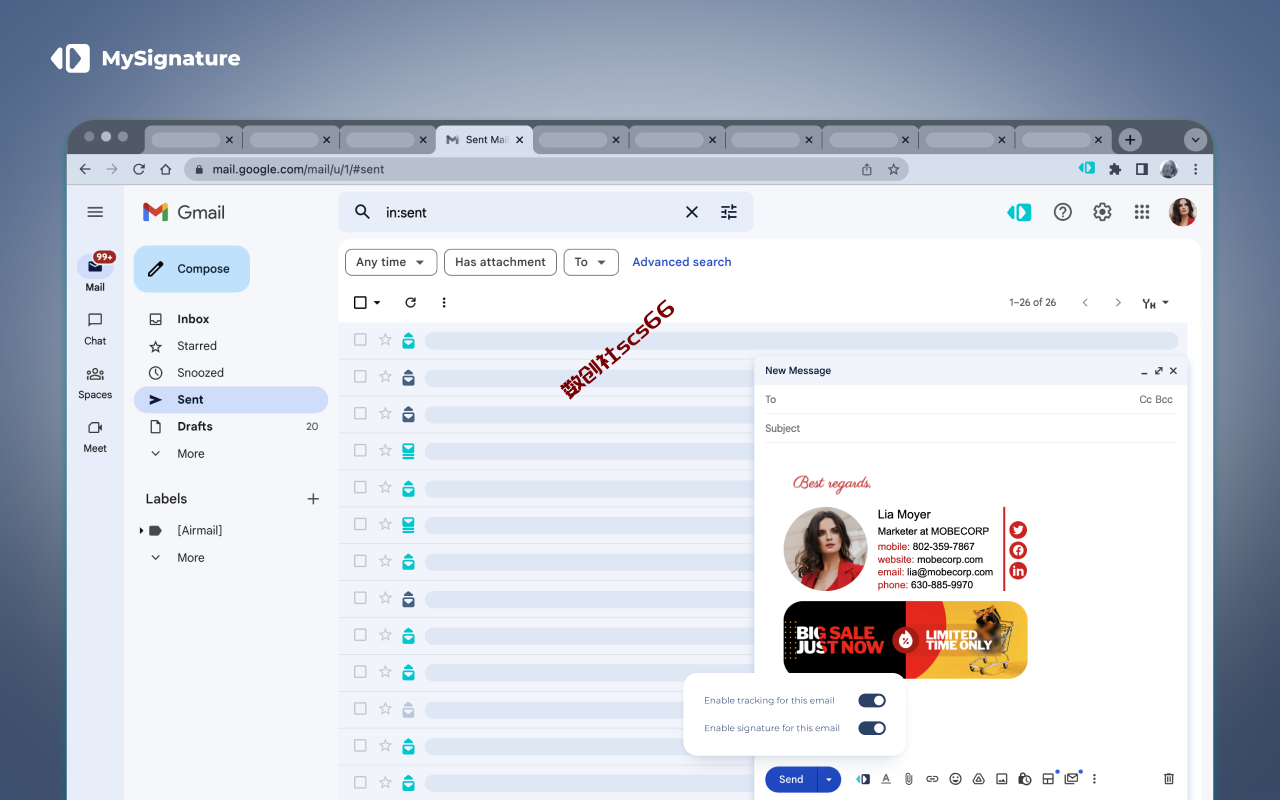Insert photo in the message

[1002, 779]
